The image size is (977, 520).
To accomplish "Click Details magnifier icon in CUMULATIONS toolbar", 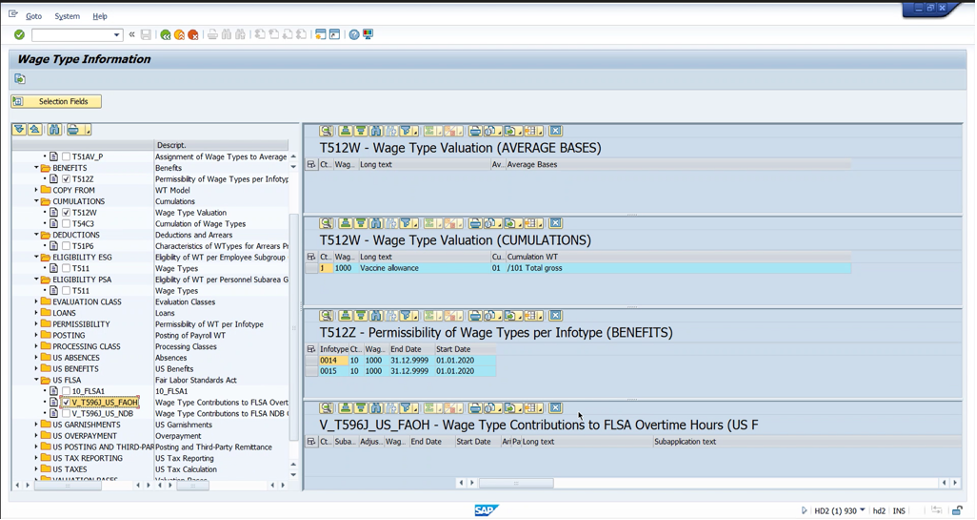I will point(327,223).
